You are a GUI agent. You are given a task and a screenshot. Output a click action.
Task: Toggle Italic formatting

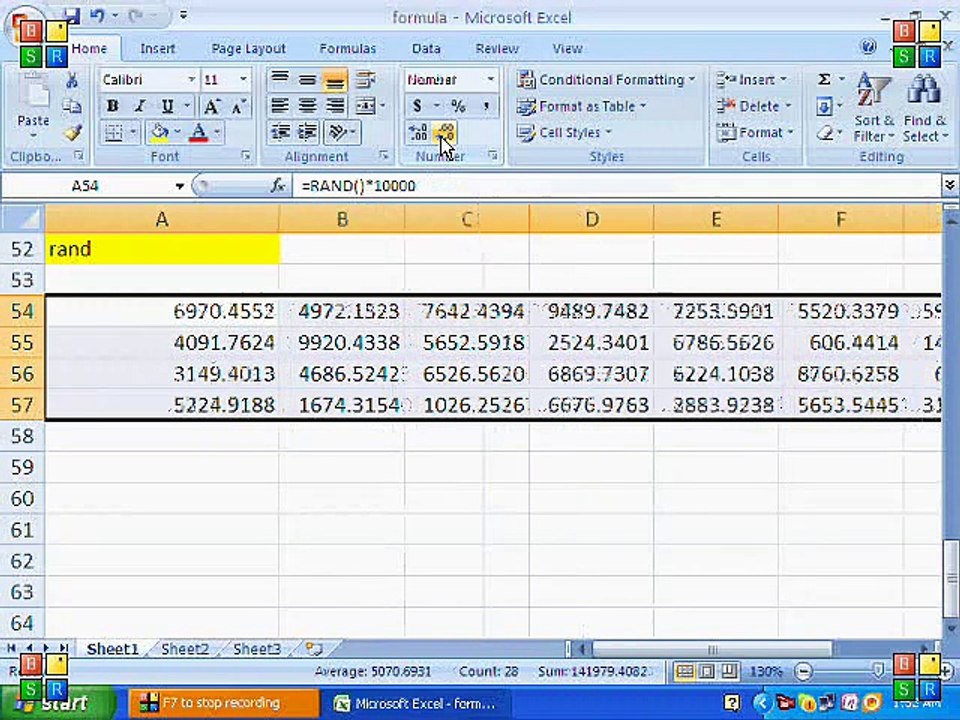pyautogui.click(x=140, y=106)
